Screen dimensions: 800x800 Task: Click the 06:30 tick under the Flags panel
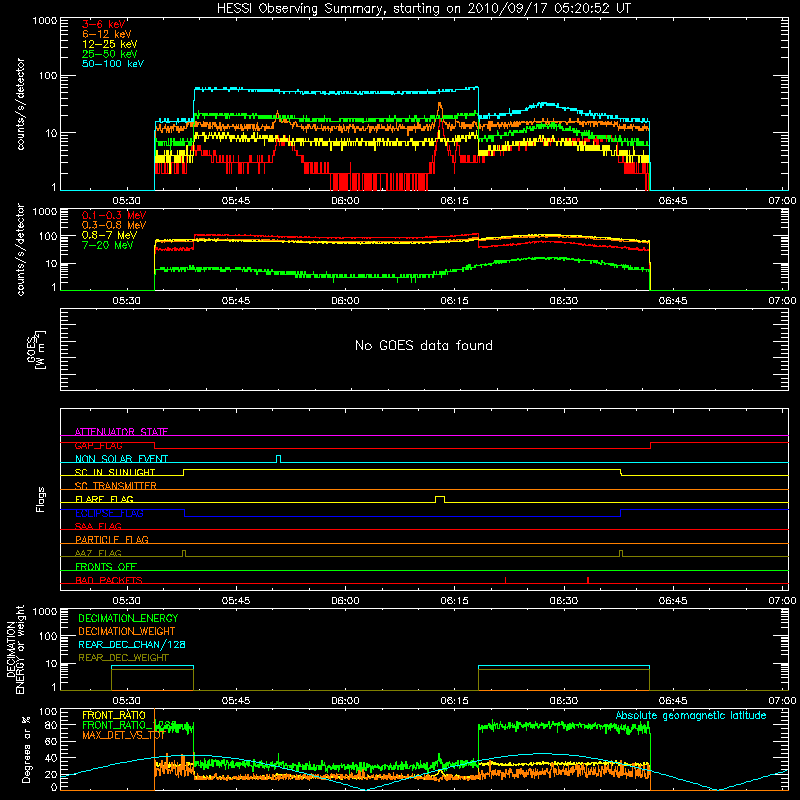tap(564, 601)
